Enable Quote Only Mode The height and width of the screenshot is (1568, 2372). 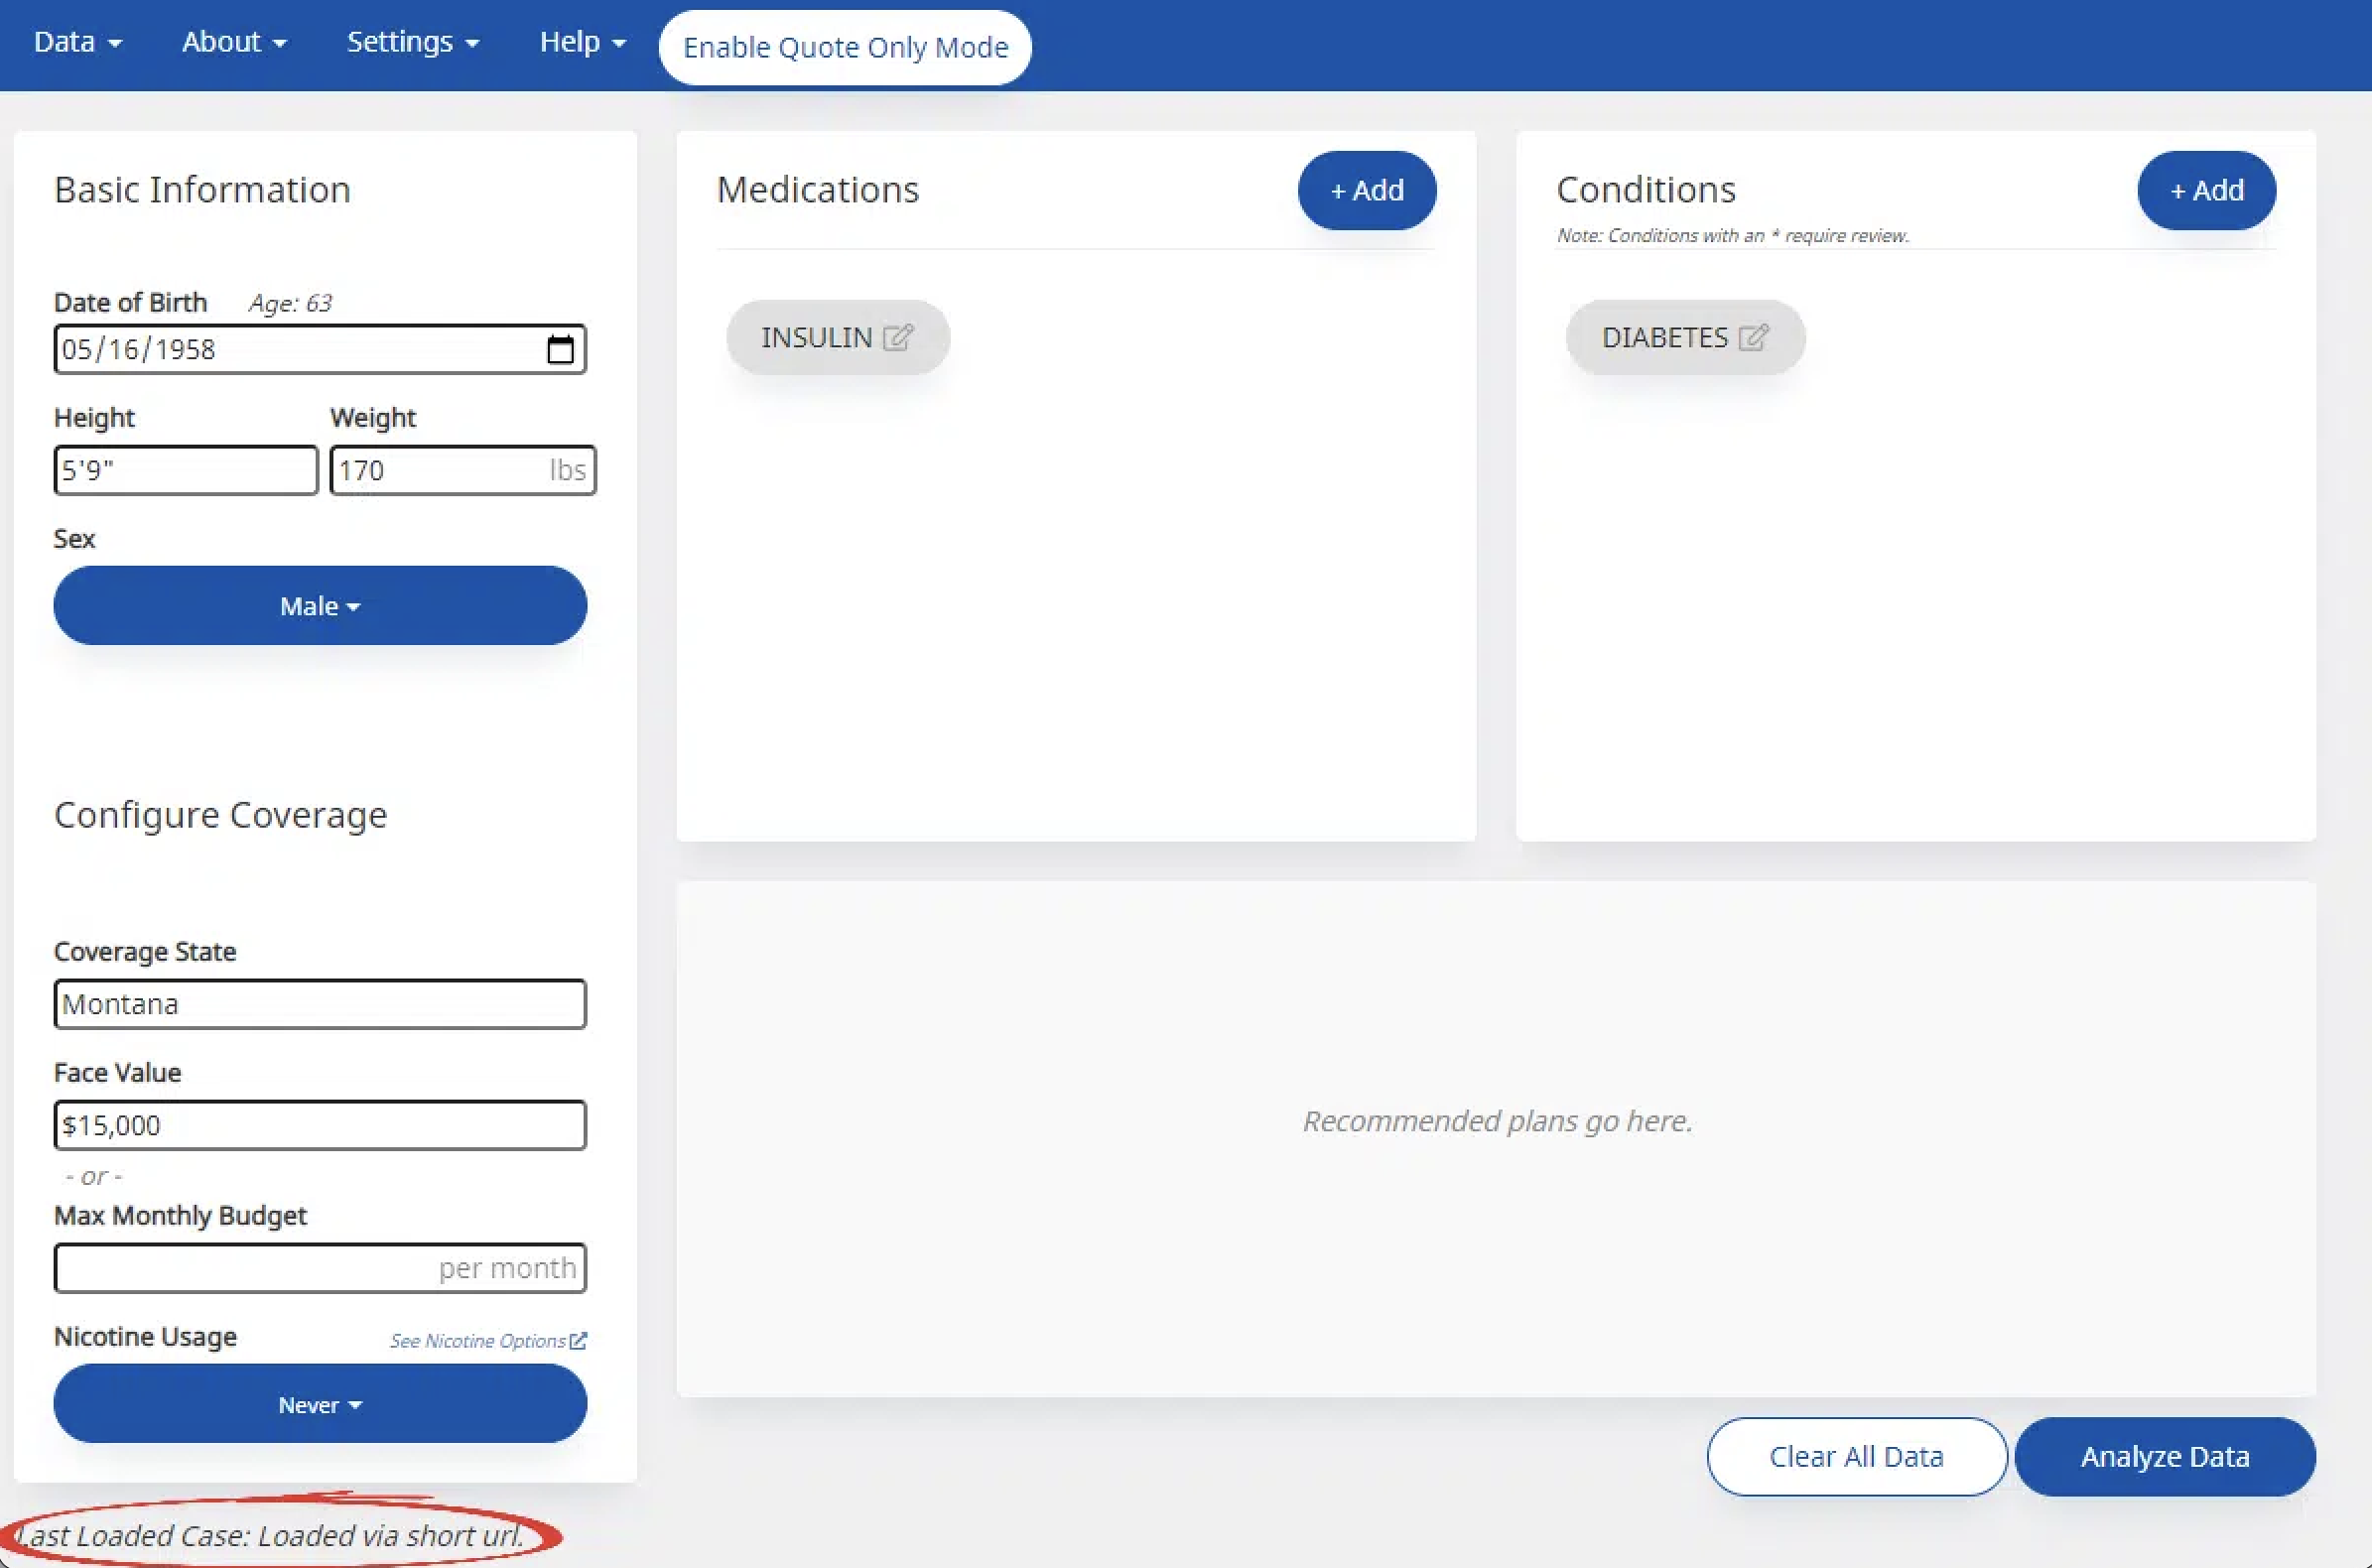tap(845, 47)
